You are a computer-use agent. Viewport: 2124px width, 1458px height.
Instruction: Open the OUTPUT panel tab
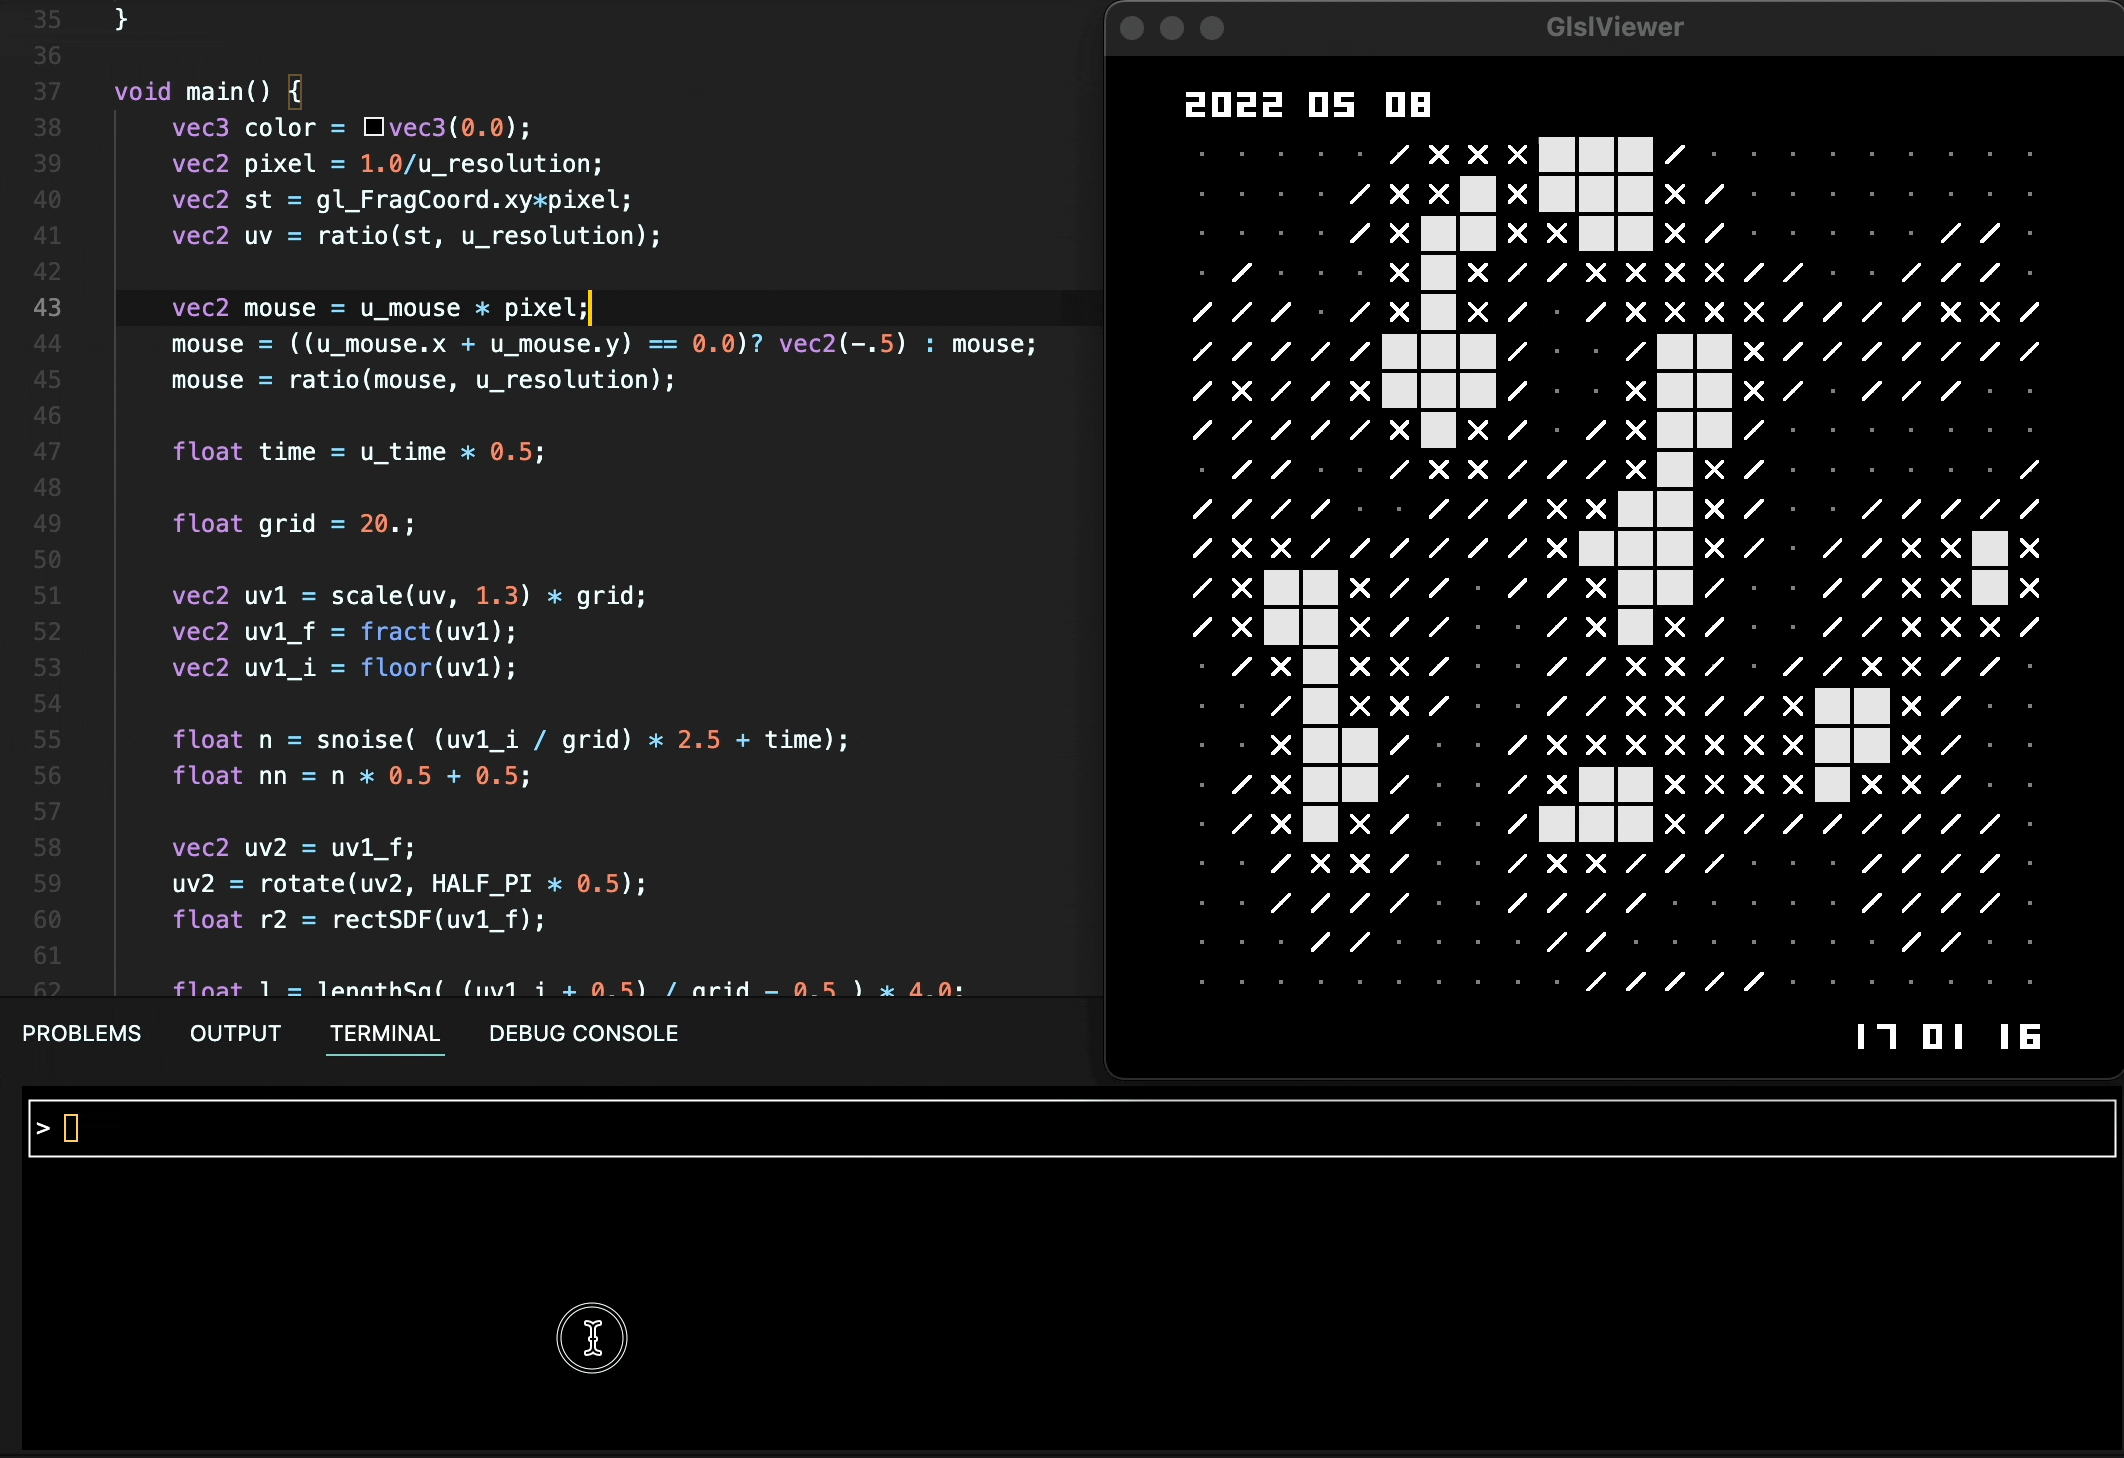[x=235, y=1033]
